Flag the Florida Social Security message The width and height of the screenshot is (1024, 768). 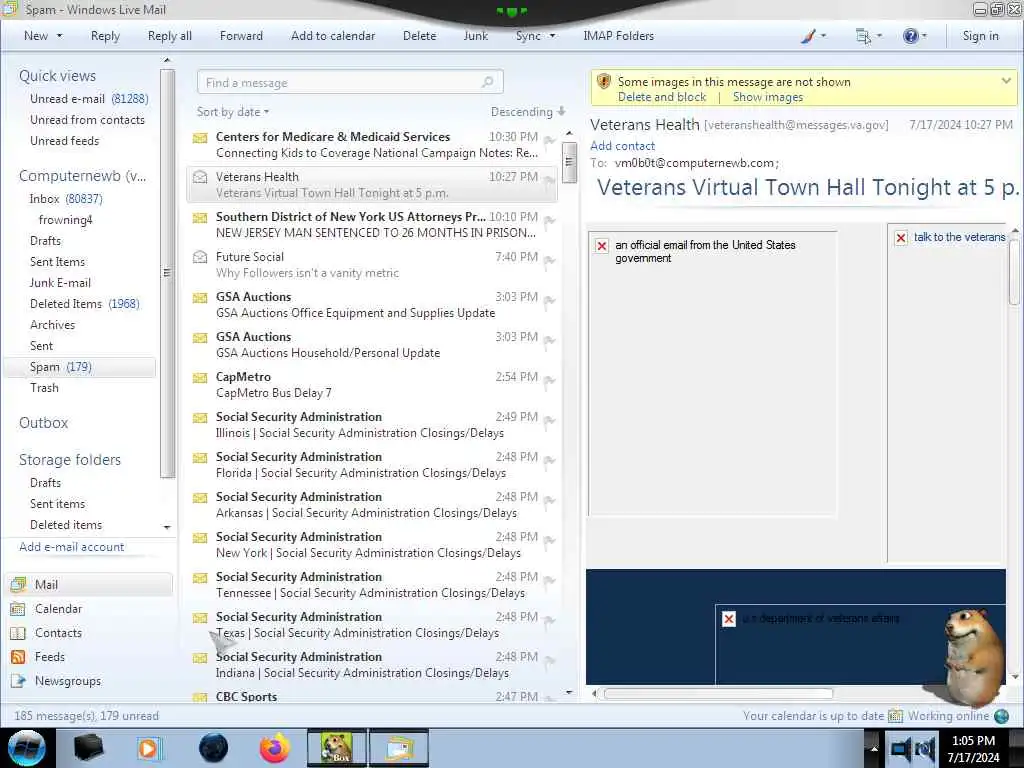(x=549, y=460)
